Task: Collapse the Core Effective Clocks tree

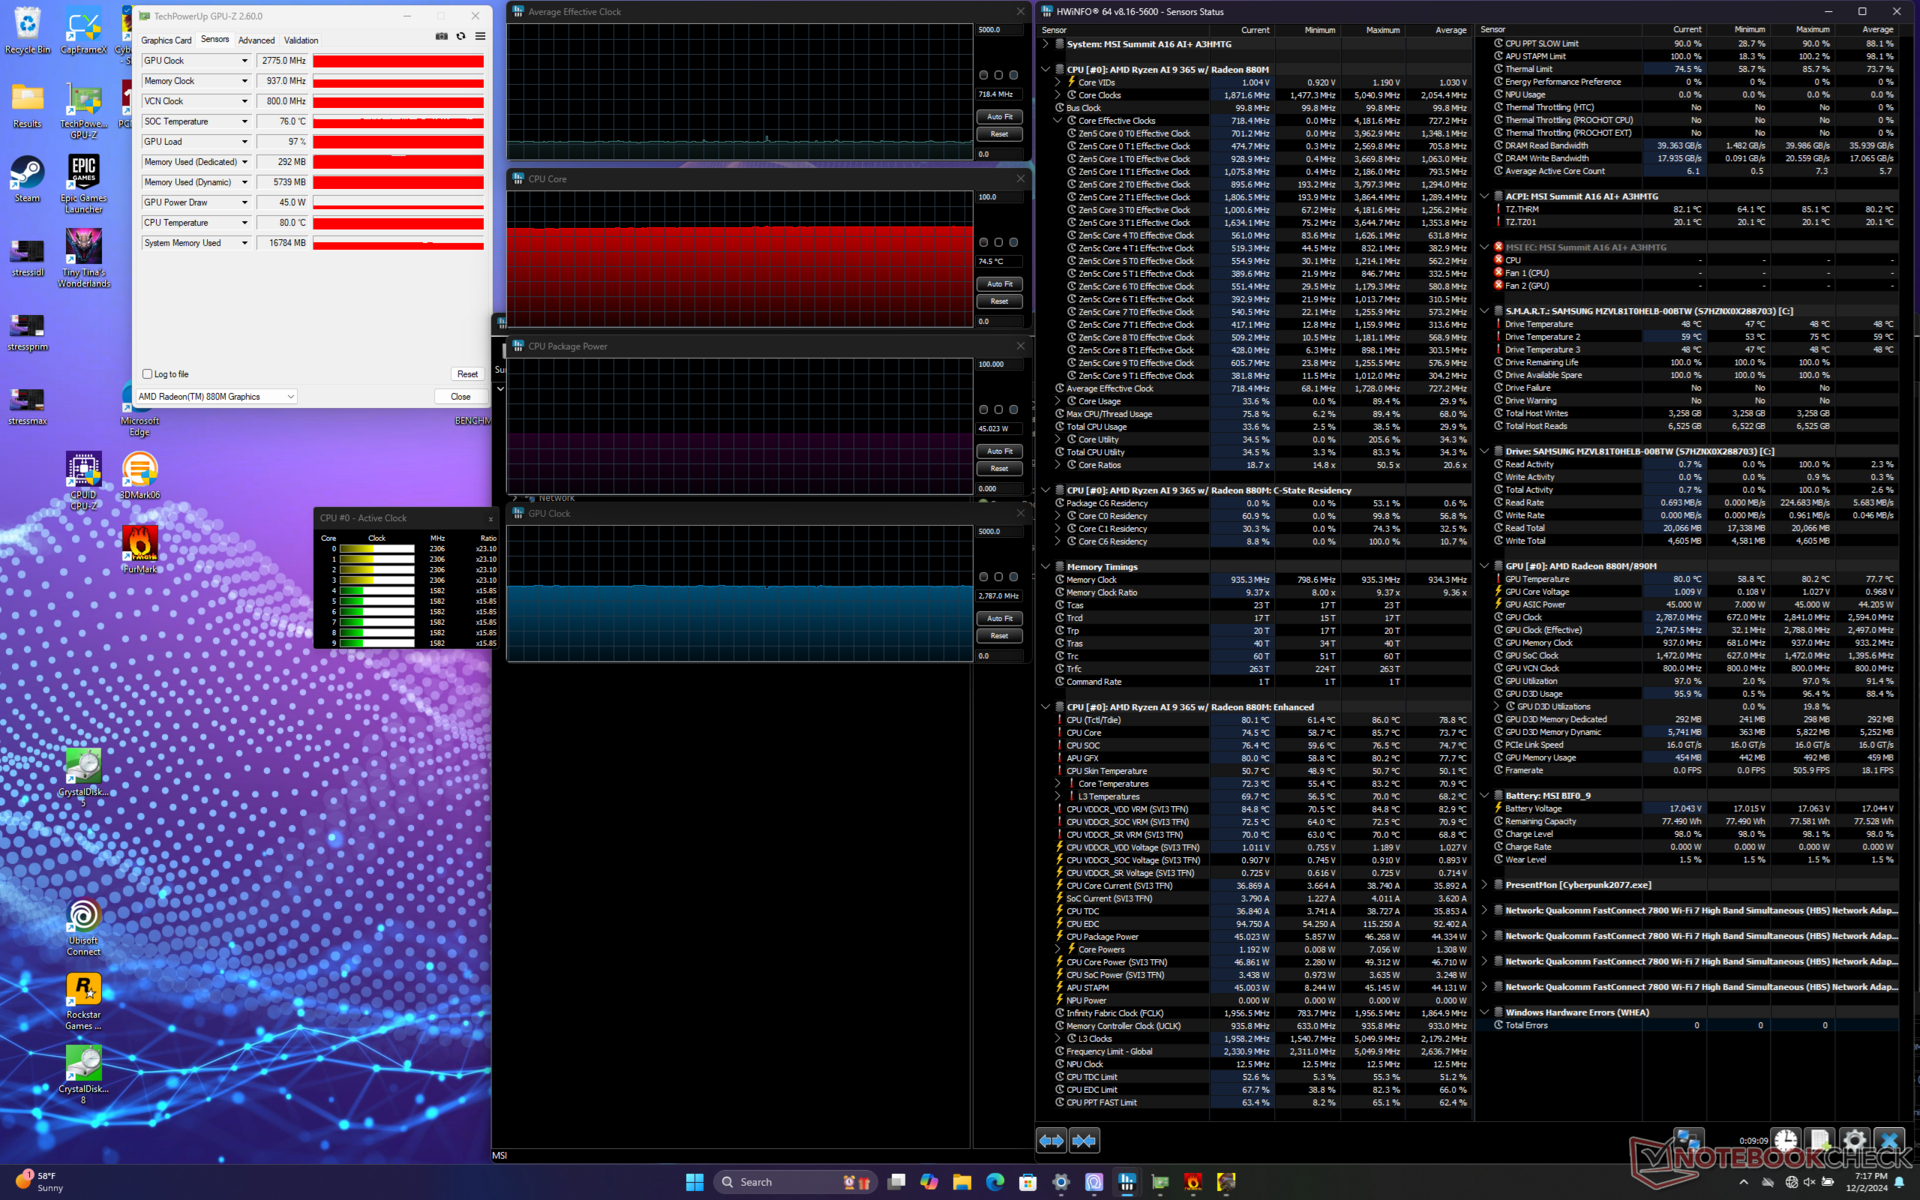Action: point(1058,121)
